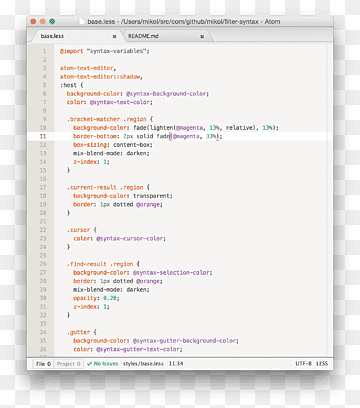The image size is (360, 408).
Task: Open the LESS grammar selector
Action: tap(322, 364)
